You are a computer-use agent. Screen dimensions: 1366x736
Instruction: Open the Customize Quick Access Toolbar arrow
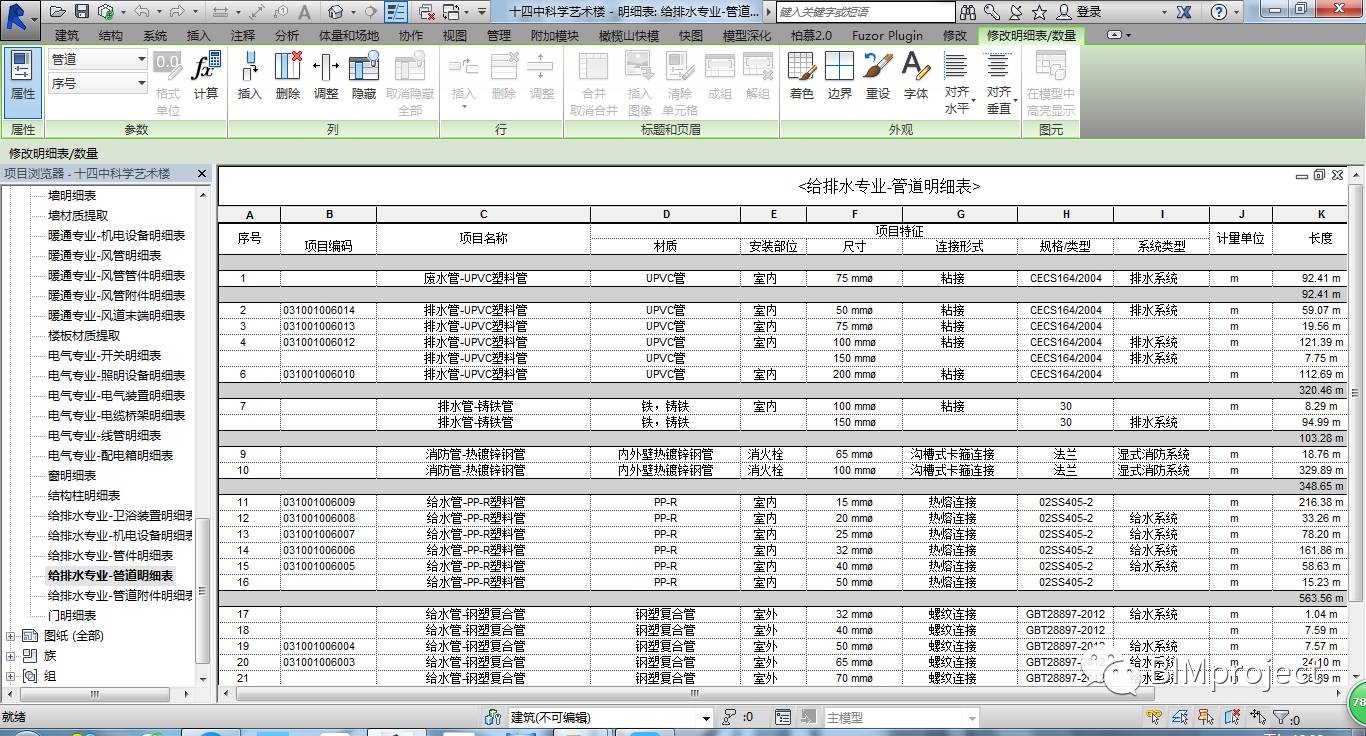[x=482, y=12]
